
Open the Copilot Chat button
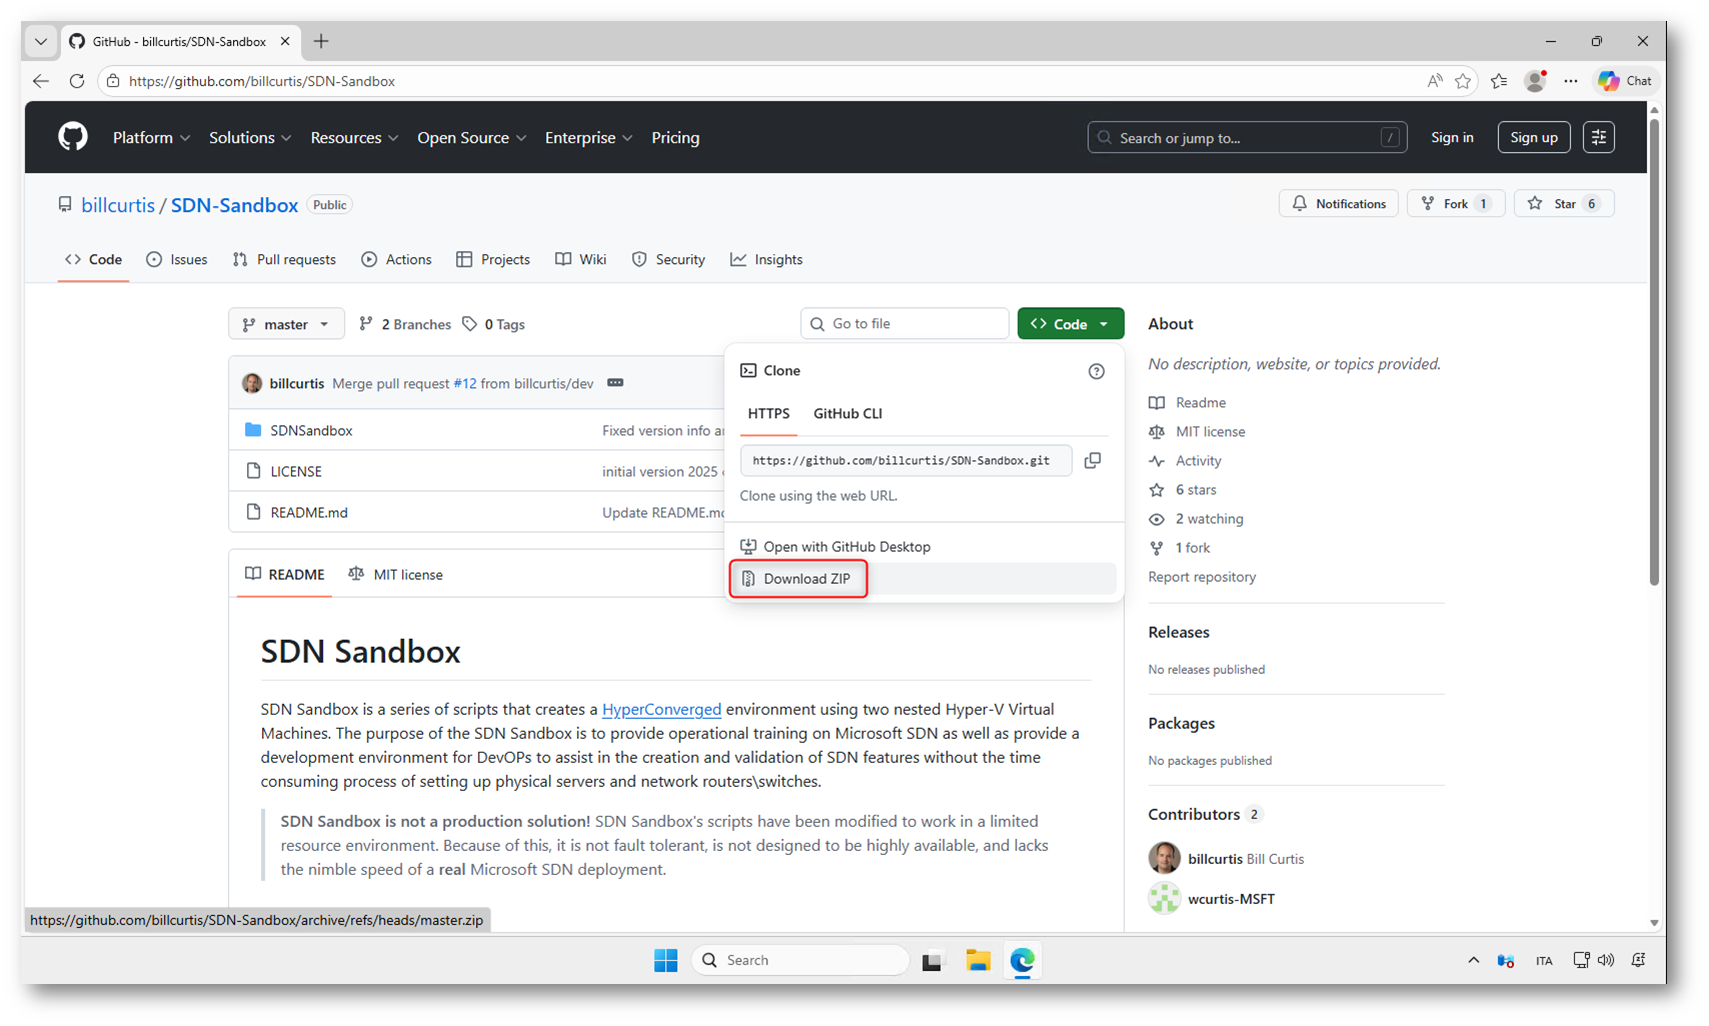point(1625,81)
